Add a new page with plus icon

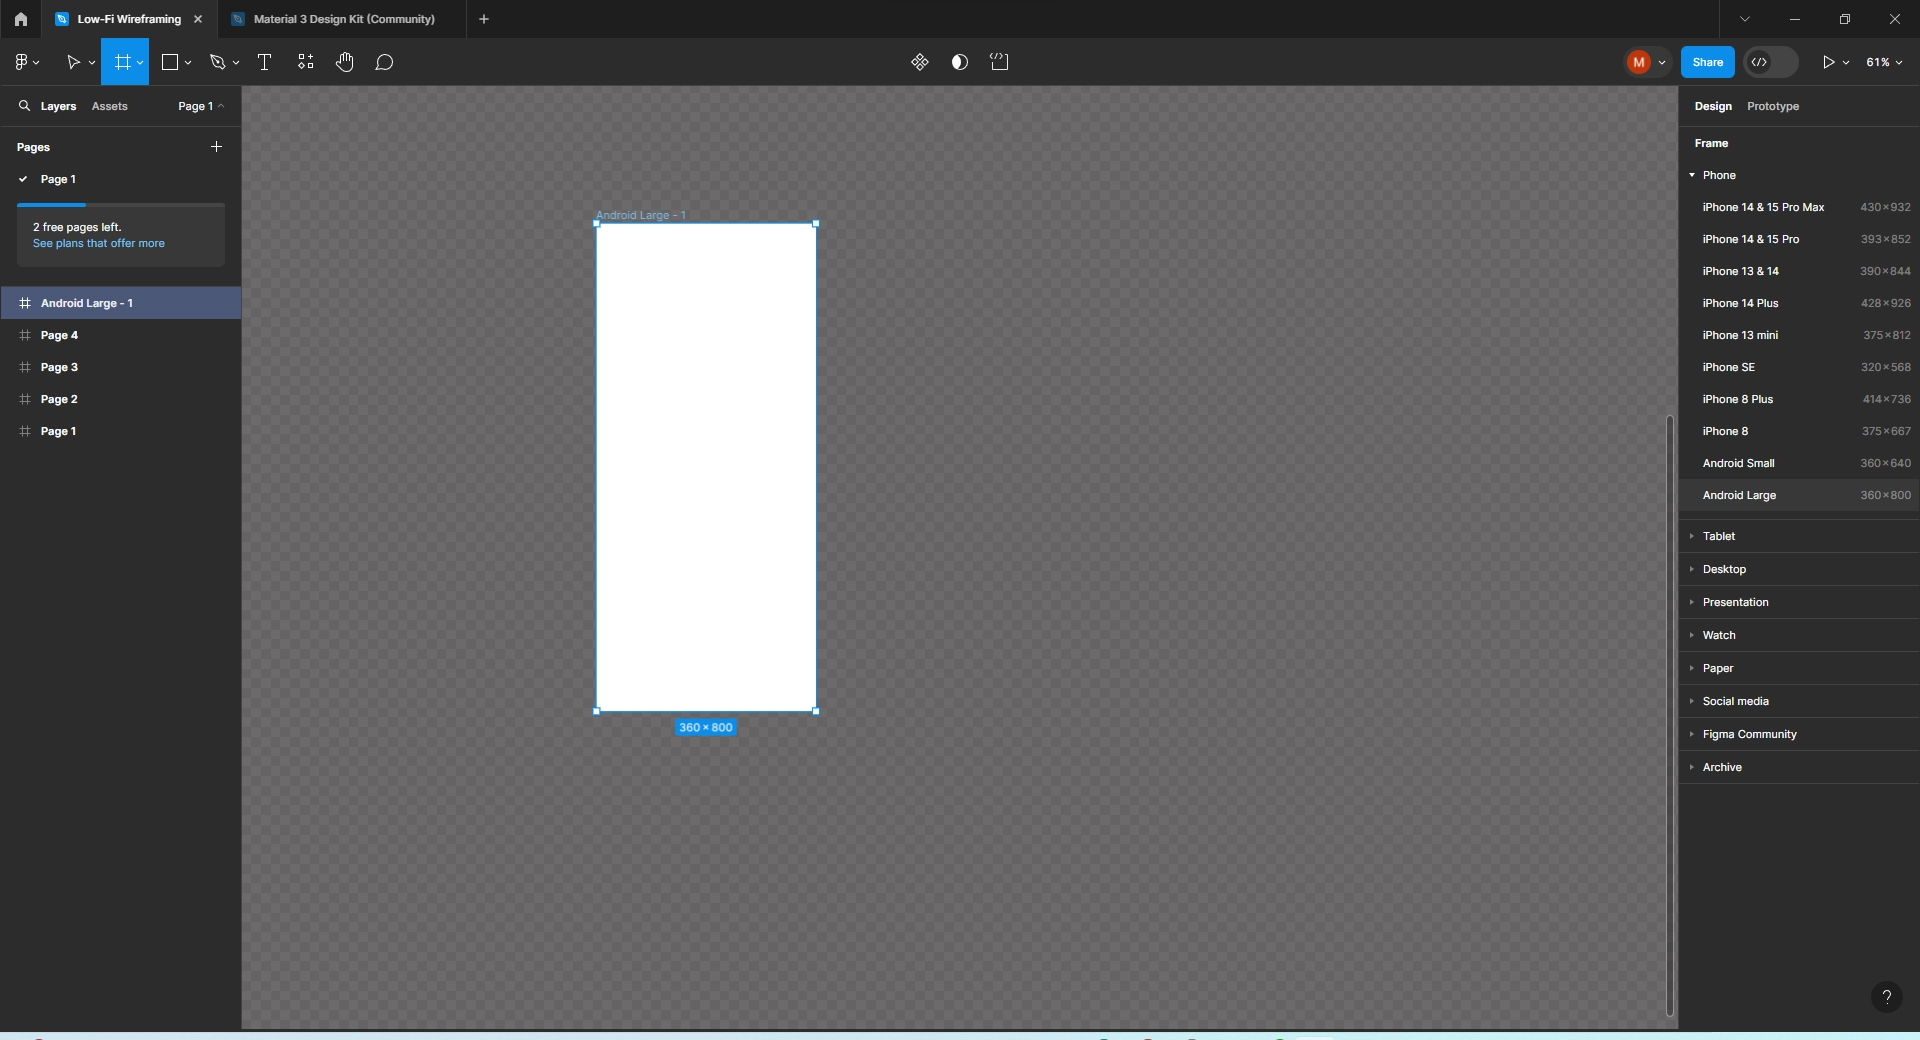pyautogui.click(x=216, y=146)
